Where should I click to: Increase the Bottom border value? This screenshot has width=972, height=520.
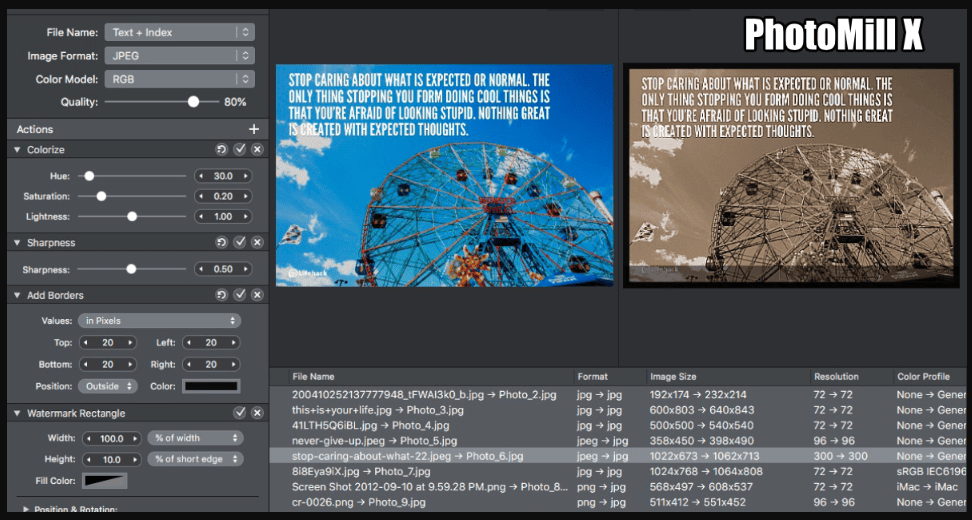click(x=130, y=364)
